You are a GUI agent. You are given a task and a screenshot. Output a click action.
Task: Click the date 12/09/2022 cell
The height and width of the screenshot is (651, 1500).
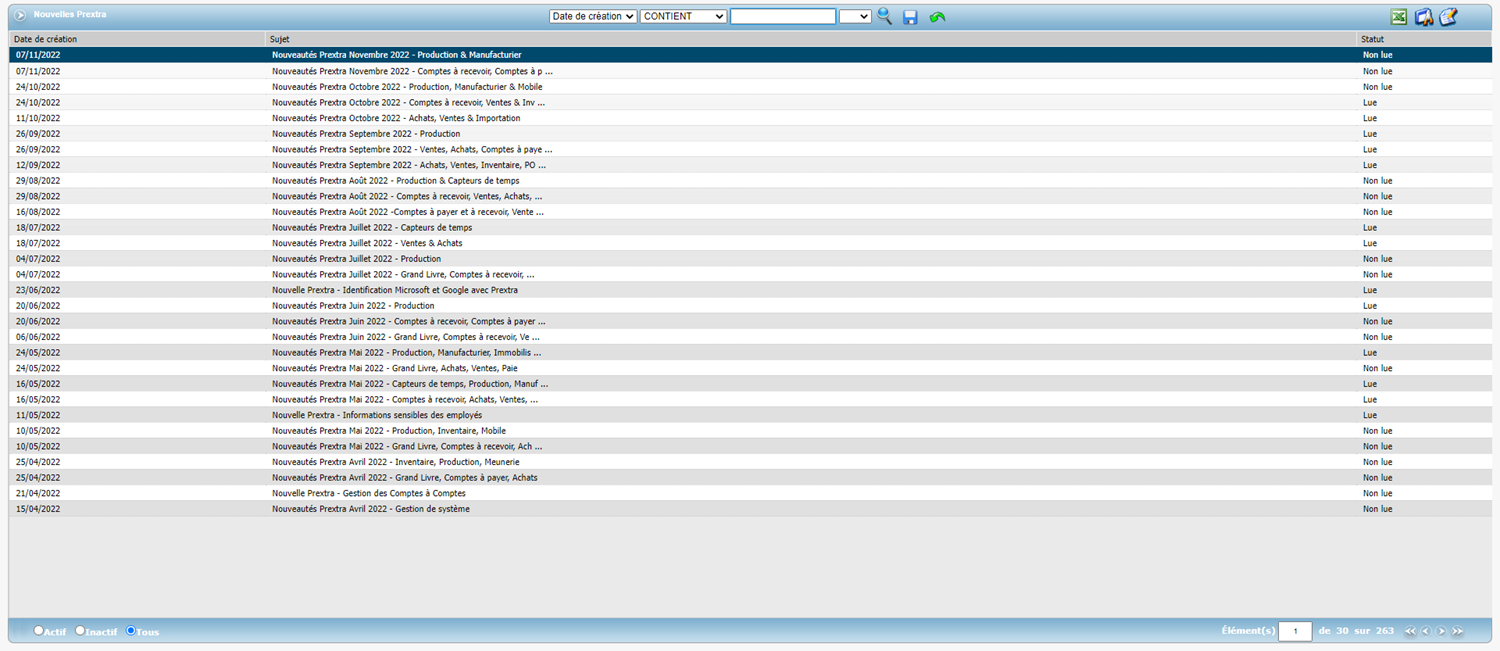[38, 165]
